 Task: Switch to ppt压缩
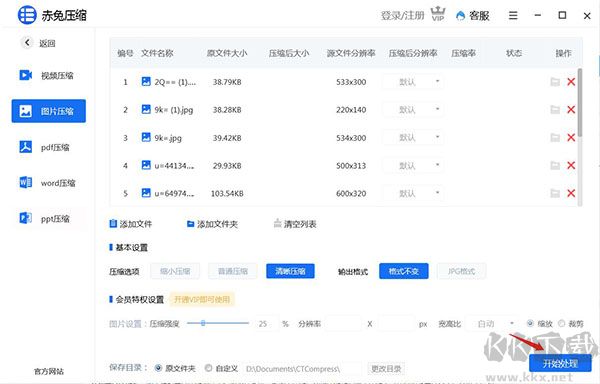(49, 218)
